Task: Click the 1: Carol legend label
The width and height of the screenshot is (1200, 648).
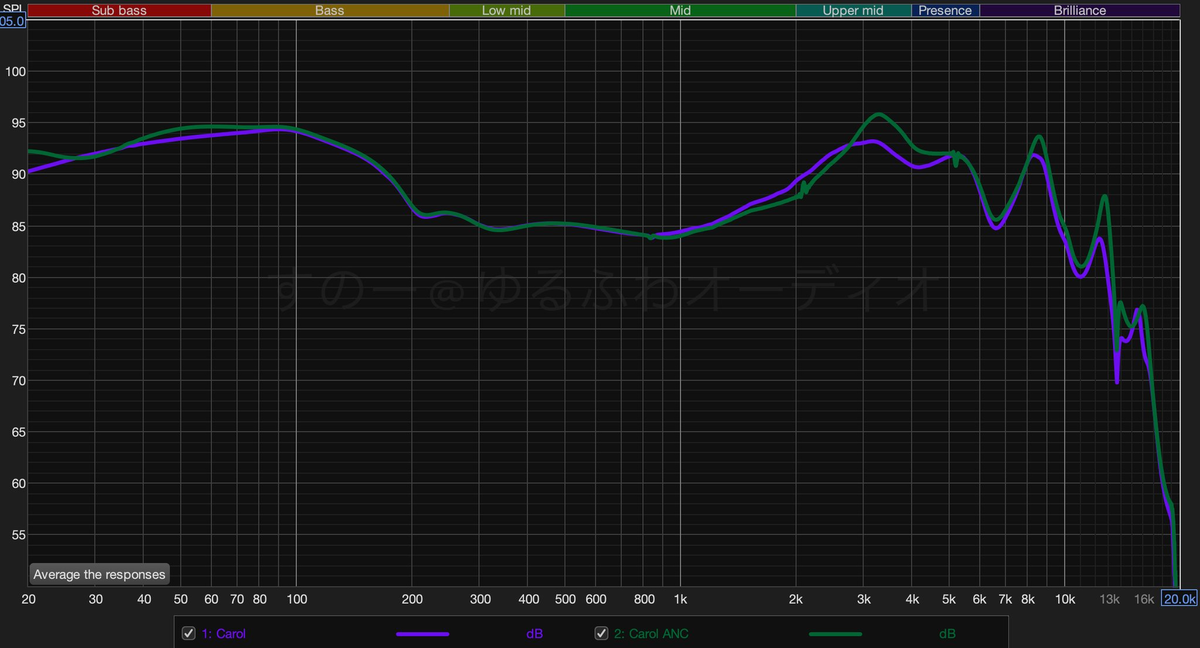Action: [224, 634]
